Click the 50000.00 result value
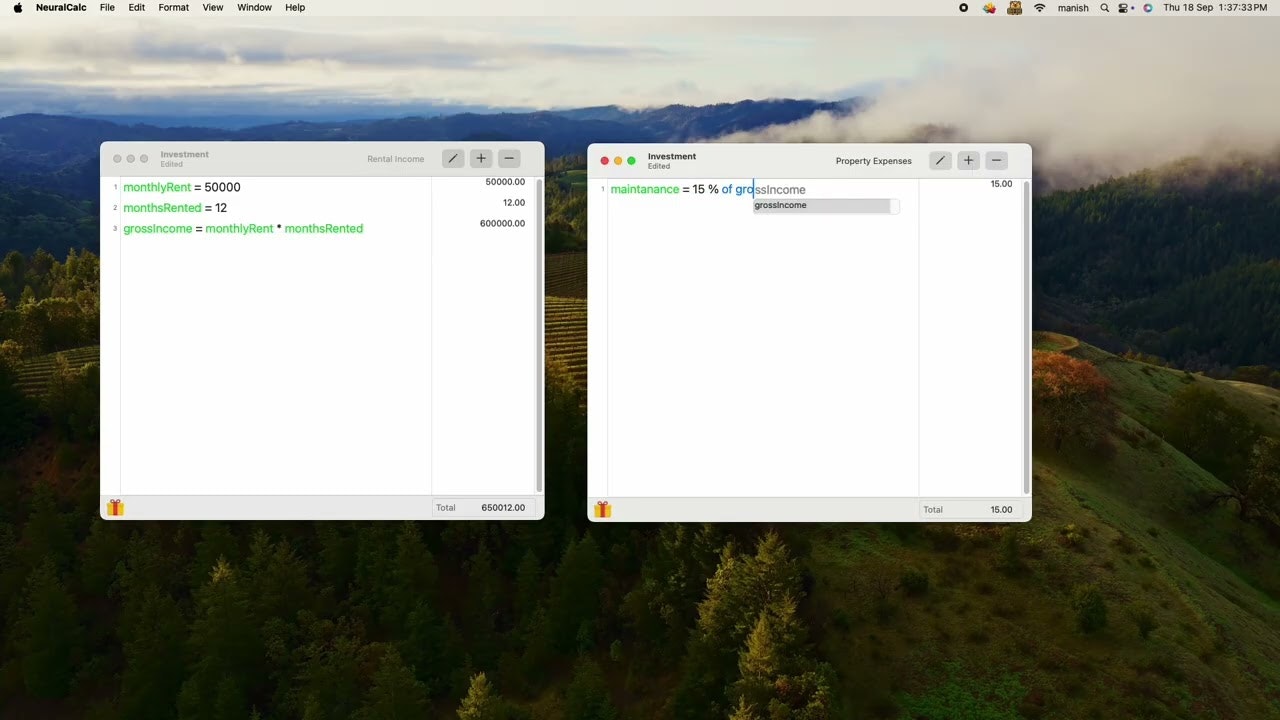Viewport: 1280px width, 720px height. pyautogui.click(x=505, y=182)
